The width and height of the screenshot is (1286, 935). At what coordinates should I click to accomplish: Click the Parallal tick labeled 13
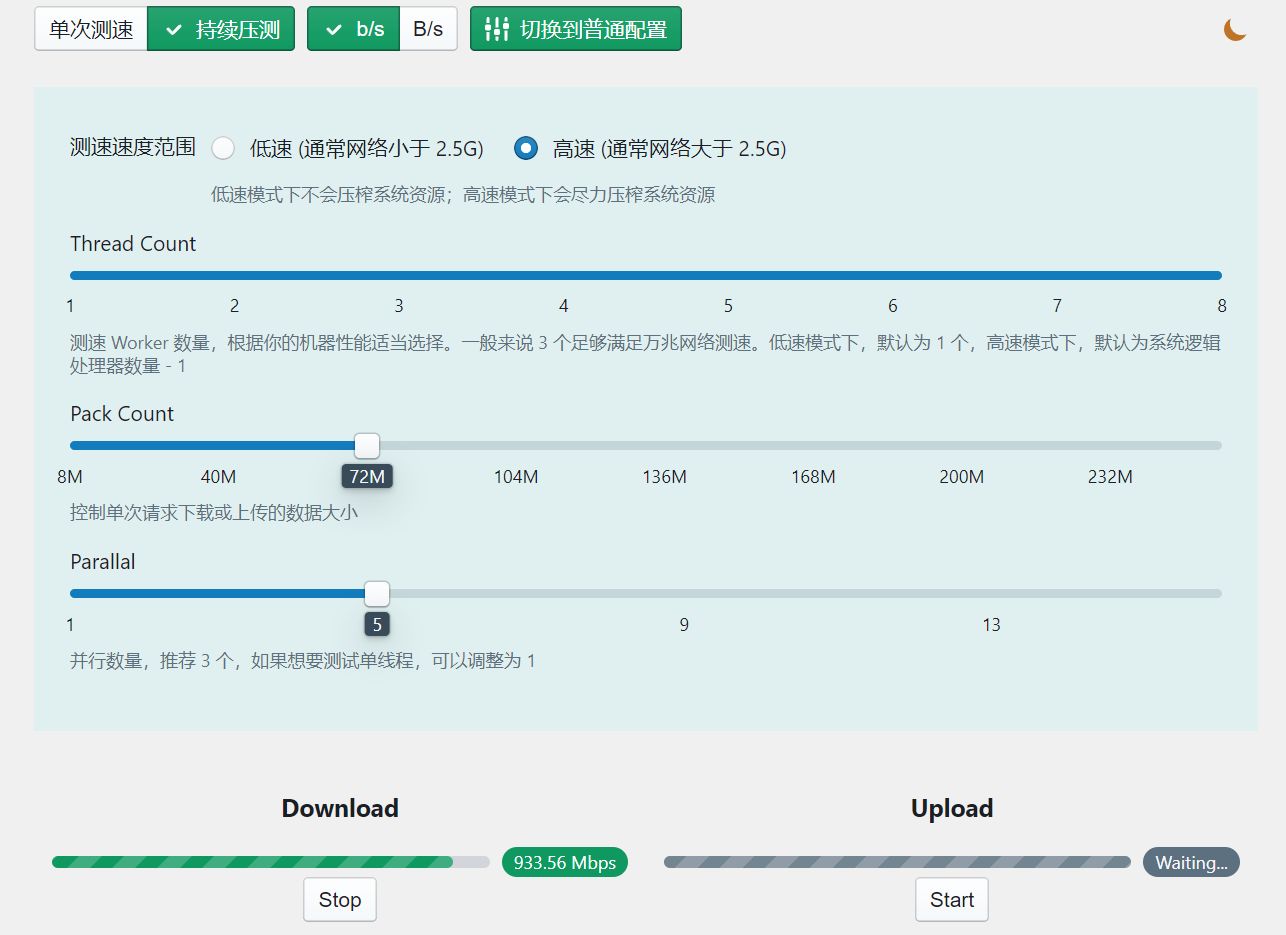click(991, 625)
